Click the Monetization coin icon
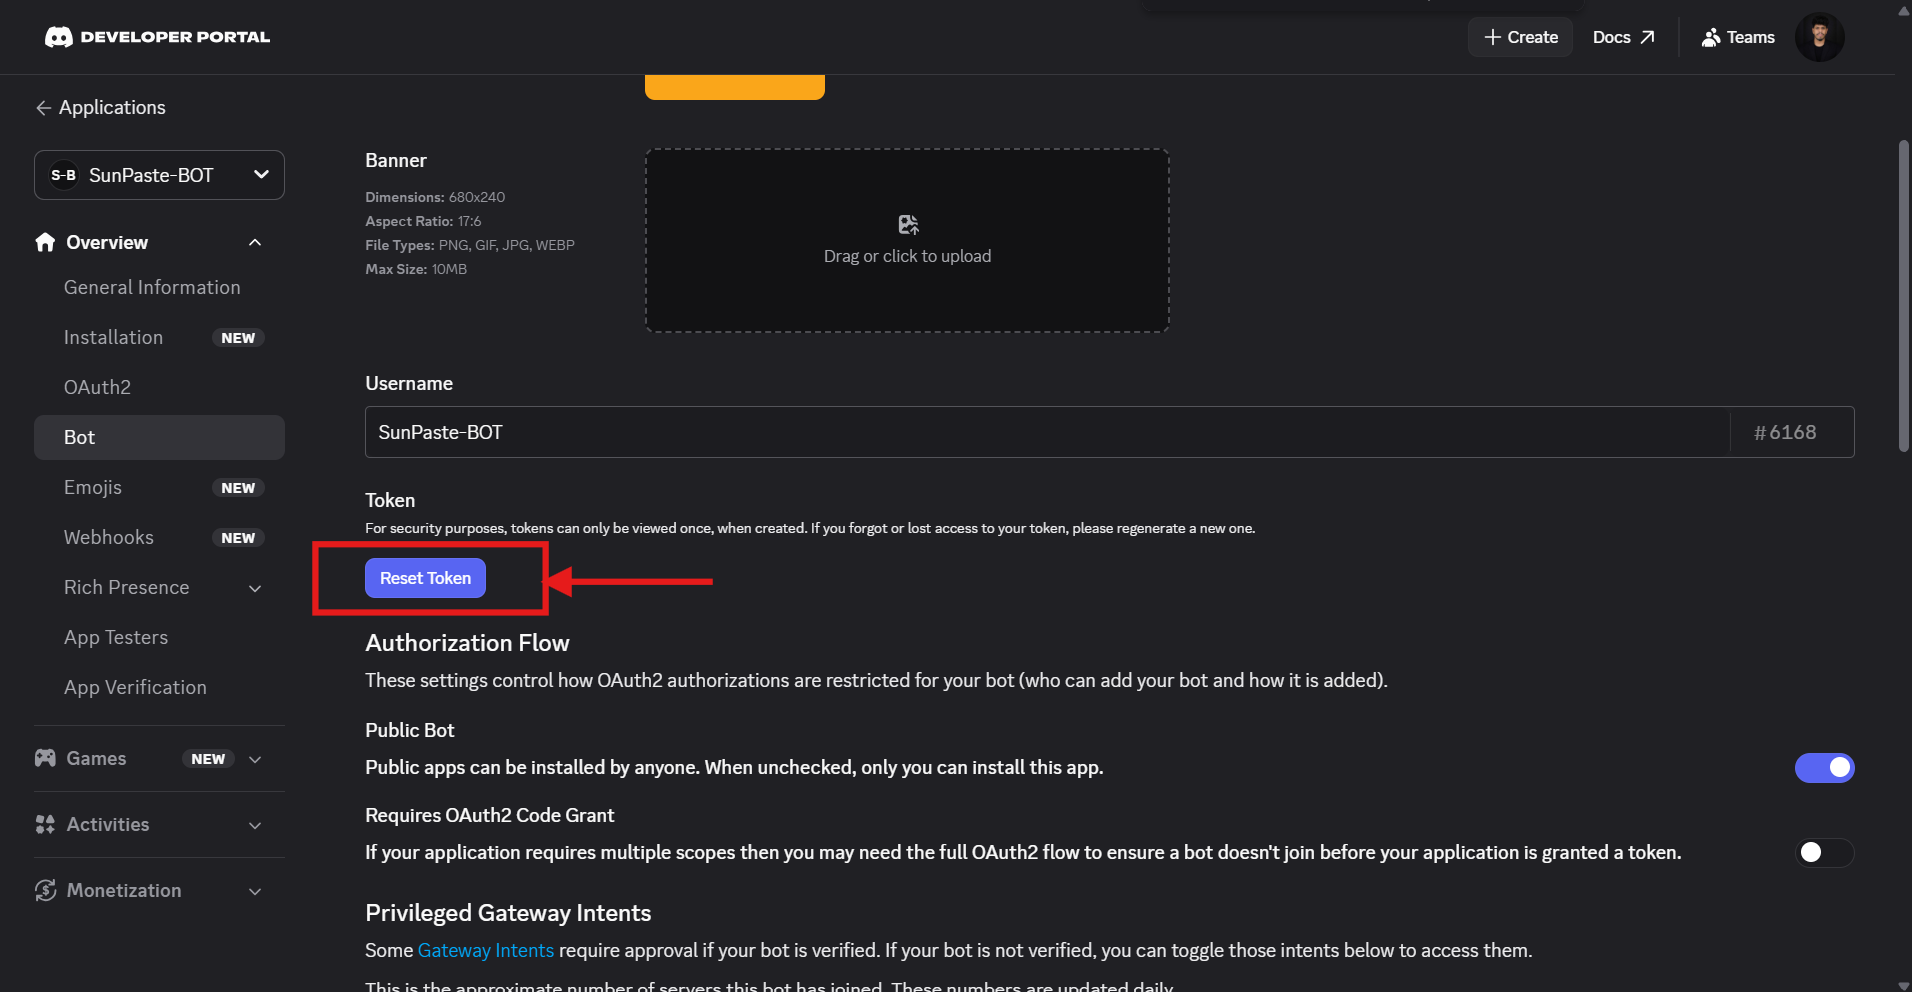The height and width of the screenshot is (992, 1912). coord(45,890)
